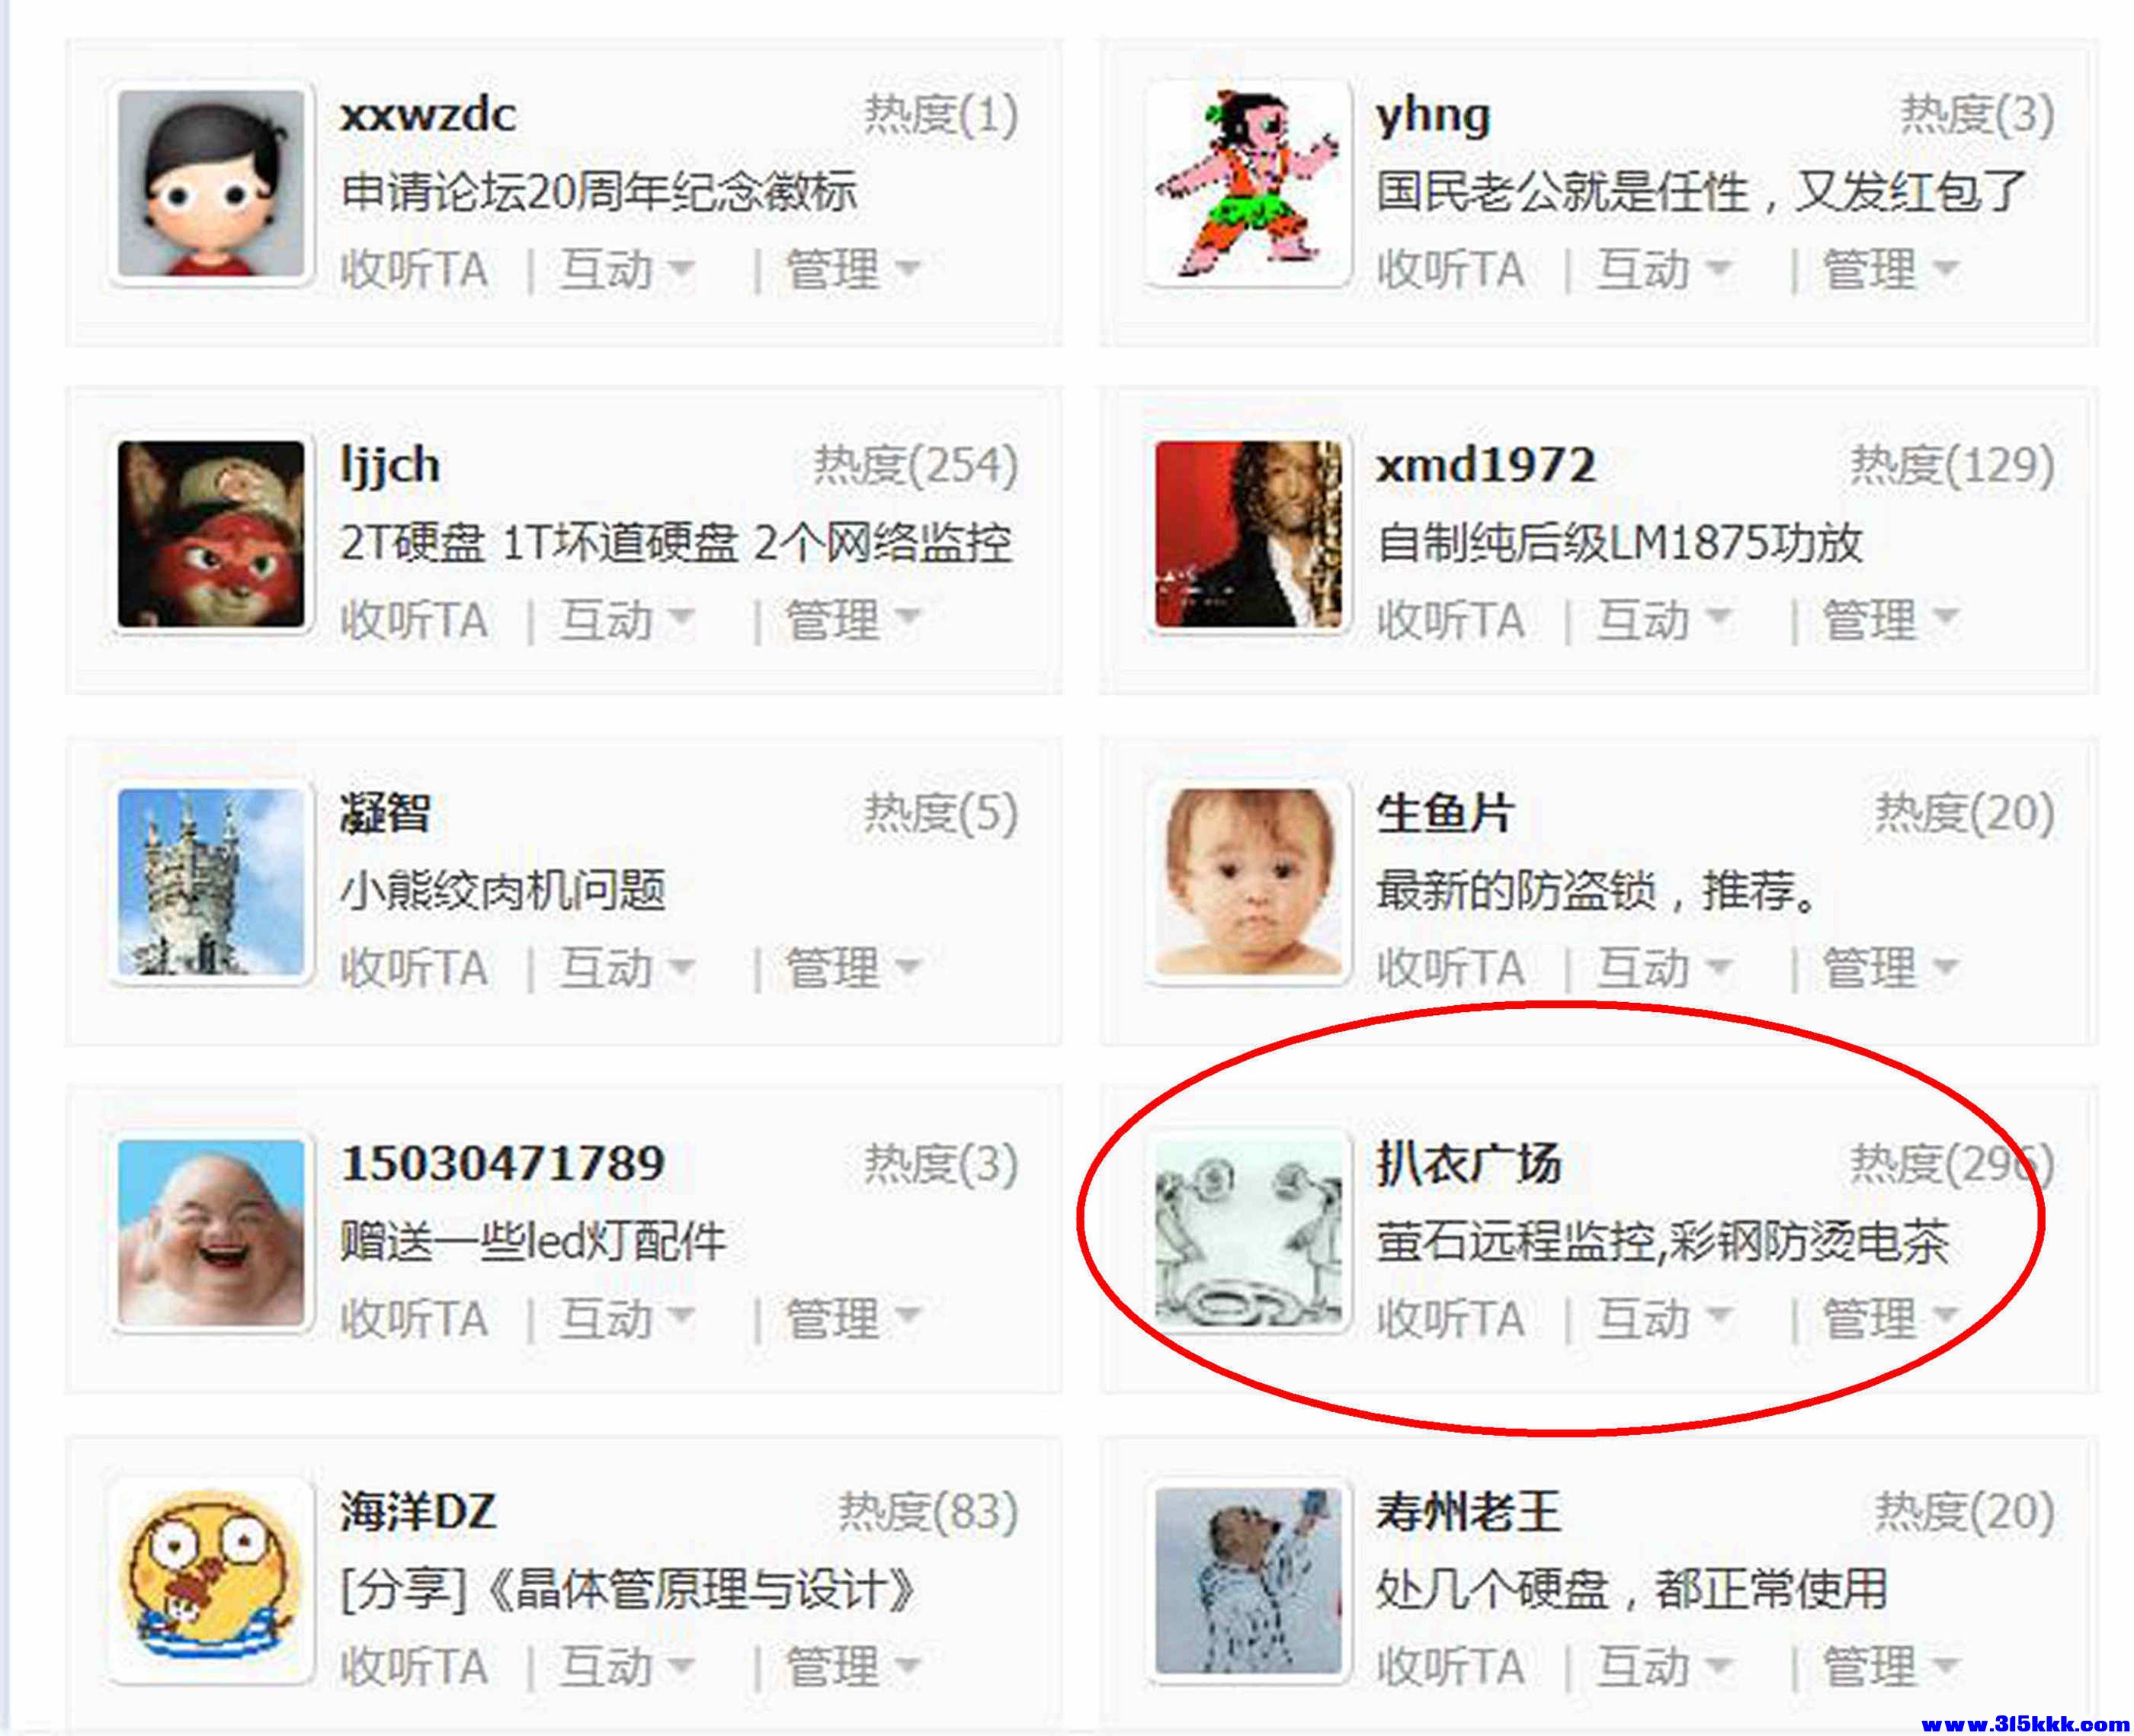This screenshot has height=1736, width=2134.
Task: Open xxwzdc's cartoon boy avatar
Action: tap(211, 183)
